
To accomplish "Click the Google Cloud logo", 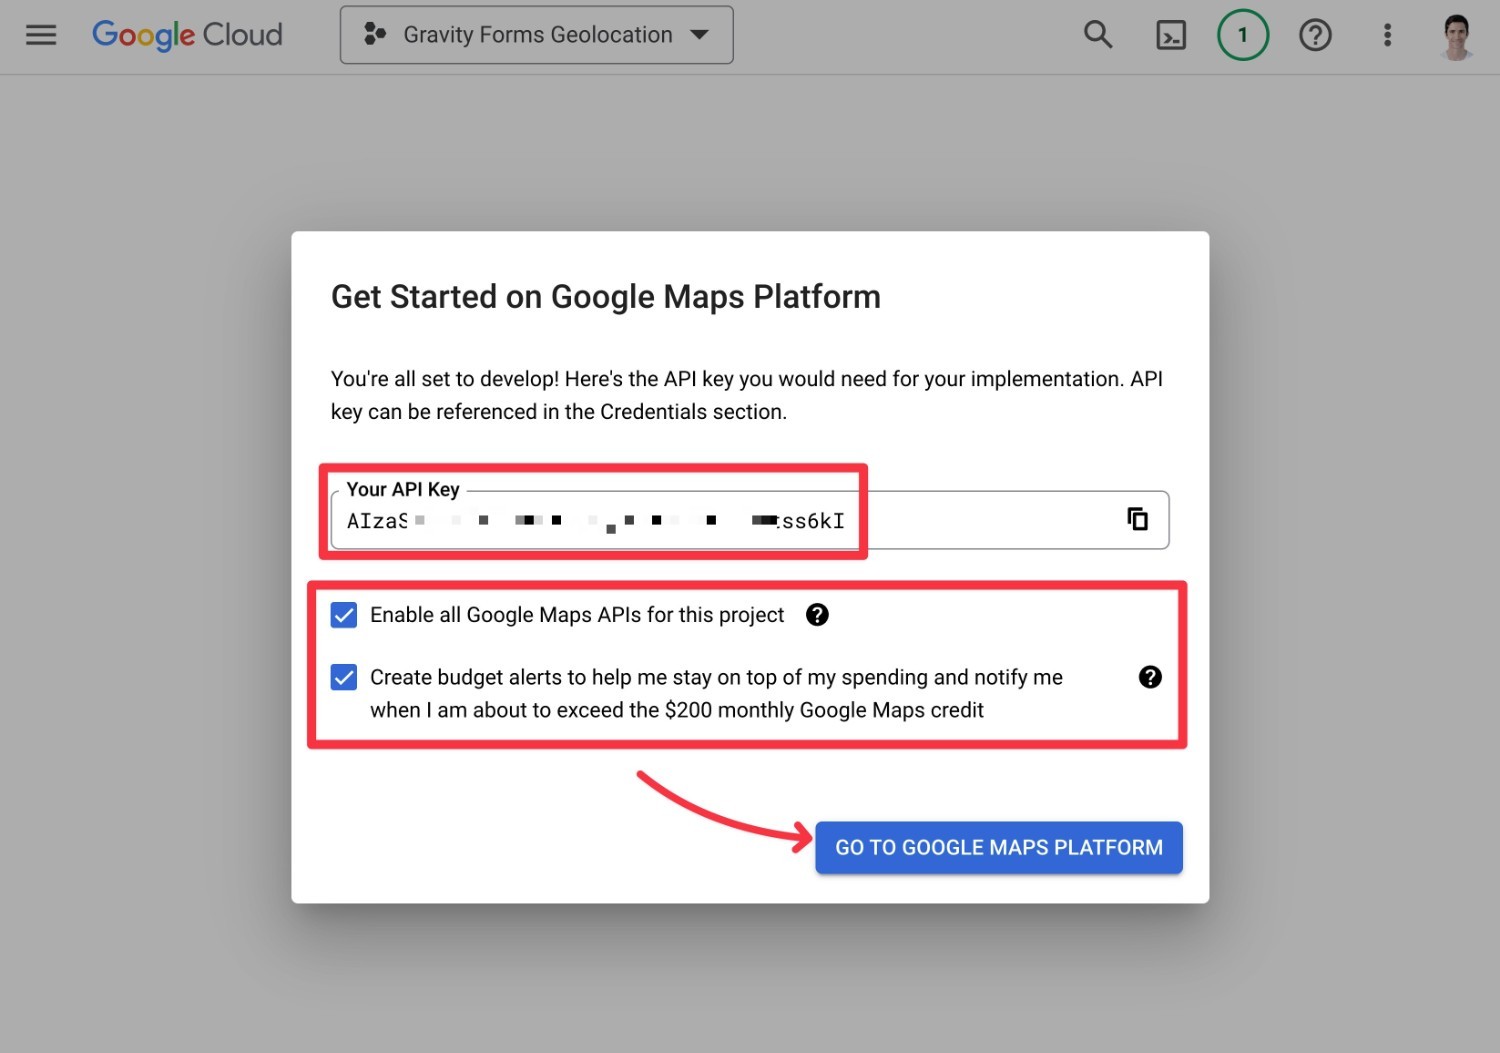I will (x=186, y=34).
